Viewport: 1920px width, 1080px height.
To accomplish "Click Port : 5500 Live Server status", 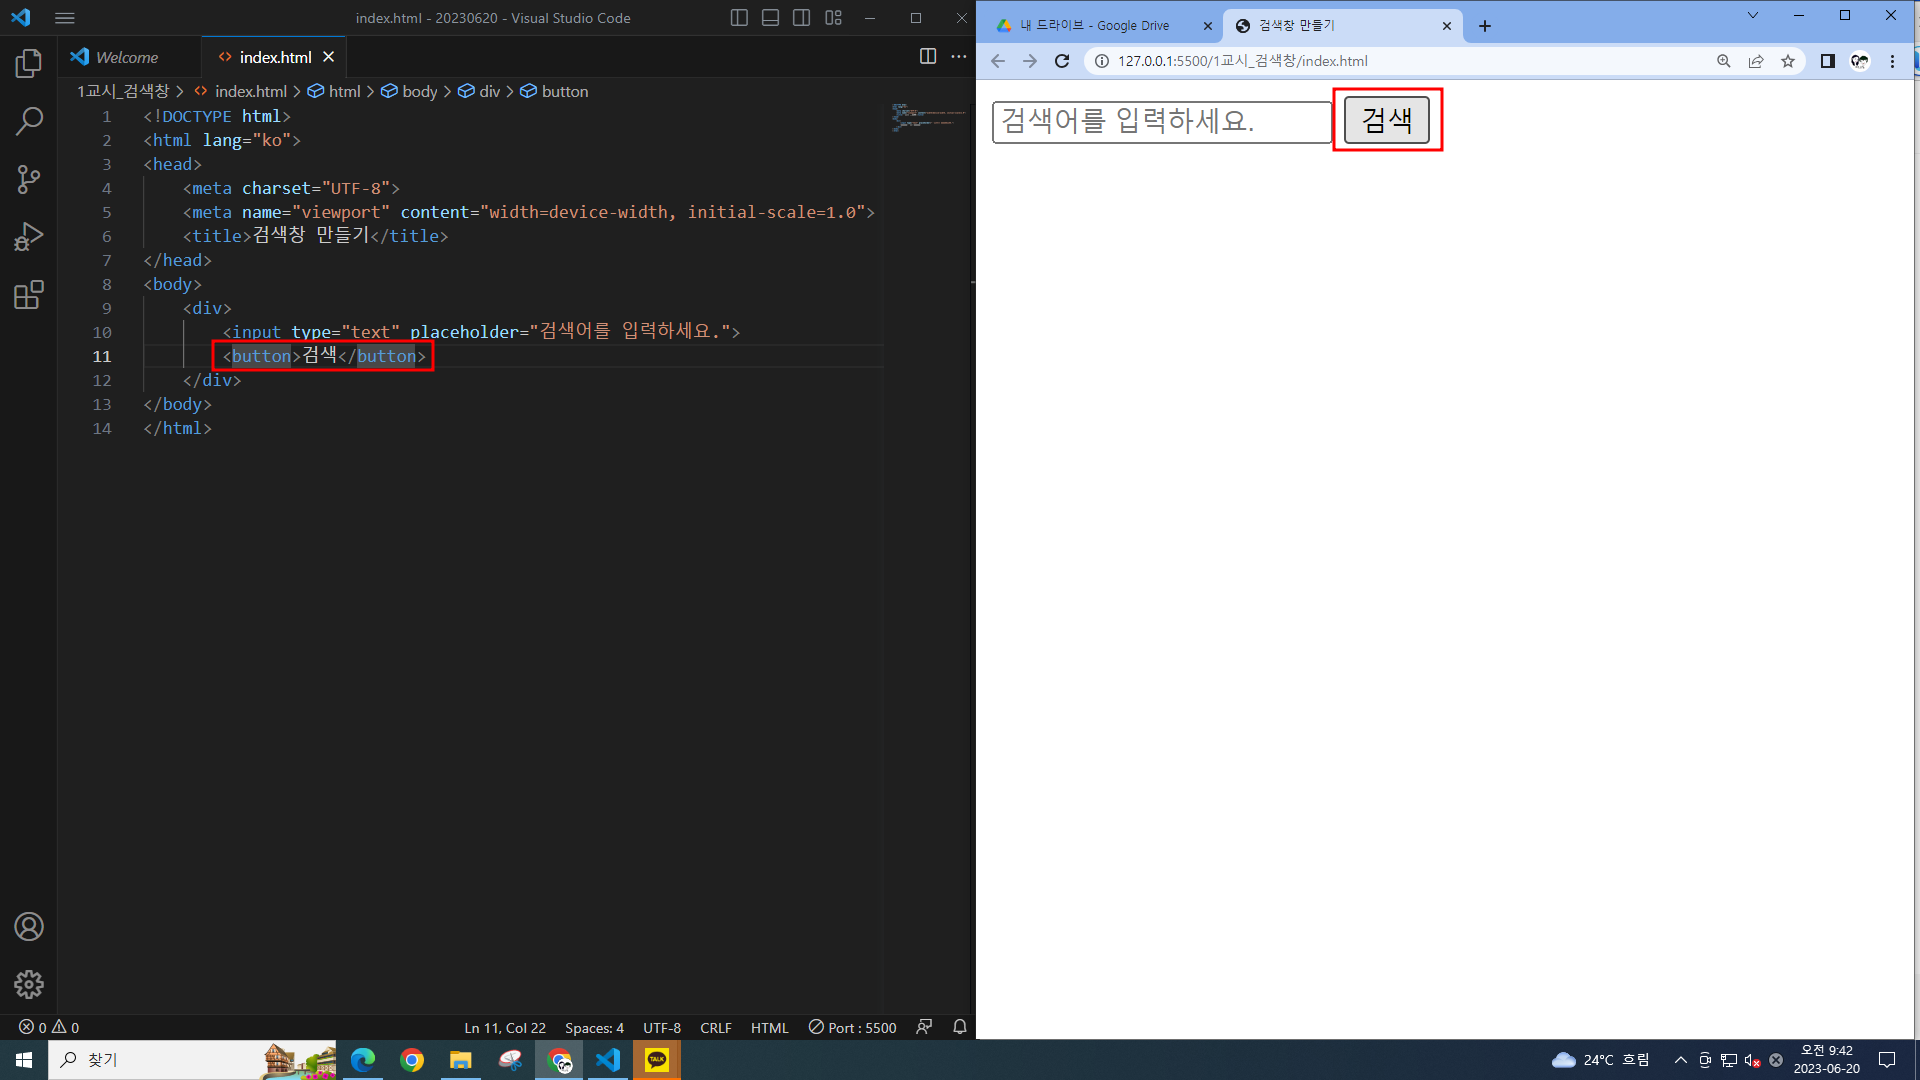I will point(853,1027).
